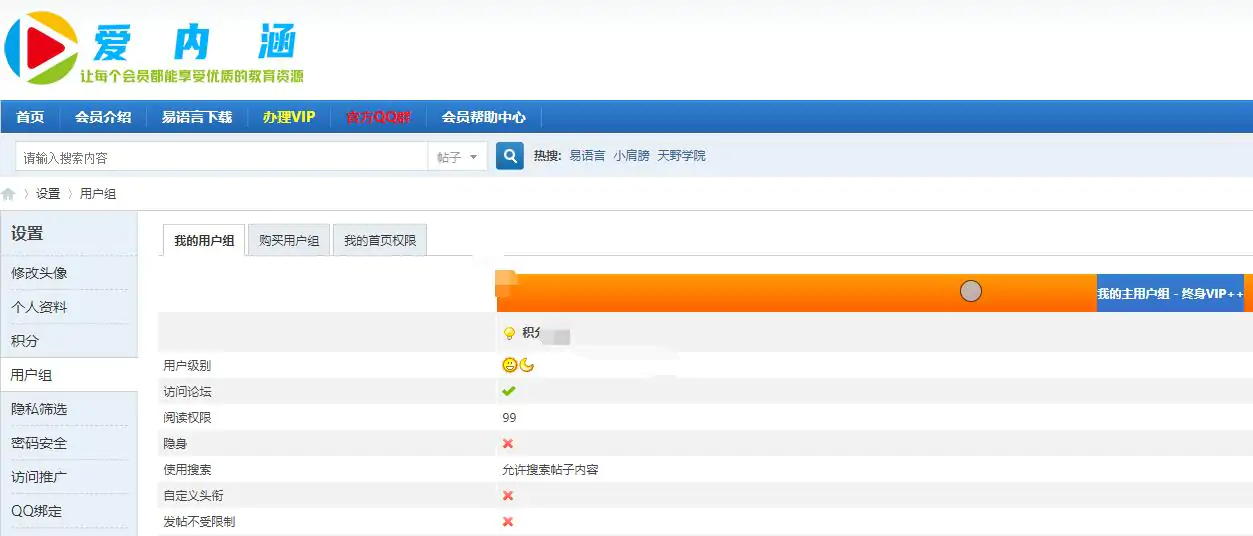Open 密码安全 in settings sidebar
Image resolution: width=1253 pixels, height=536 pixels.
(40, 443)
